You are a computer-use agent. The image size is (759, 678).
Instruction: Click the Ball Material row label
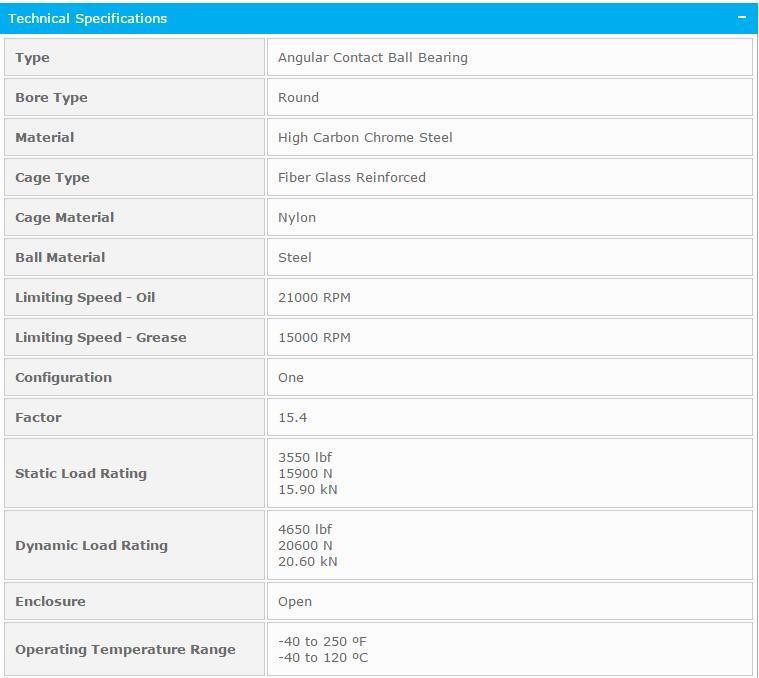pyautogui.click(x=60, y=257)
